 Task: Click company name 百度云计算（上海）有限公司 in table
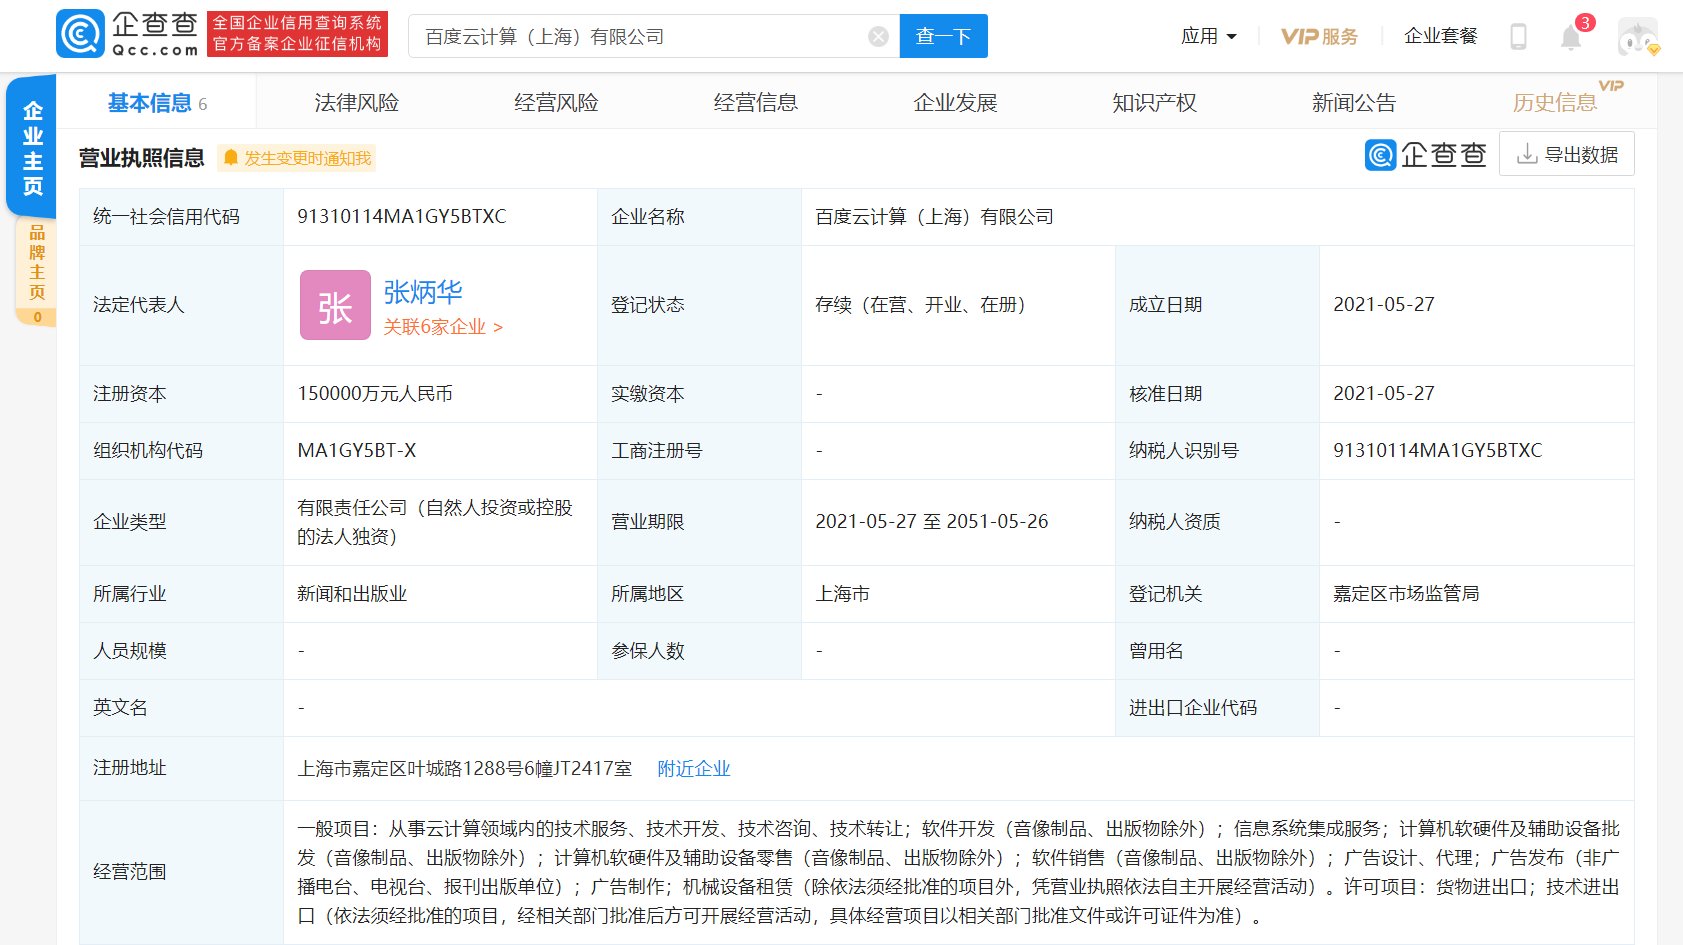coord(934,217)
